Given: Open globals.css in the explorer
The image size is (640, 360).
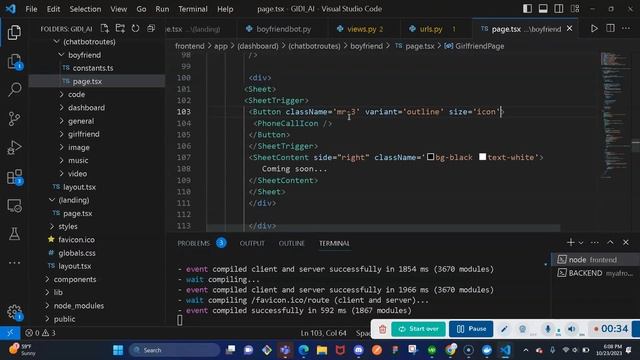Looking at the screenshot, I should coord(77,253).
